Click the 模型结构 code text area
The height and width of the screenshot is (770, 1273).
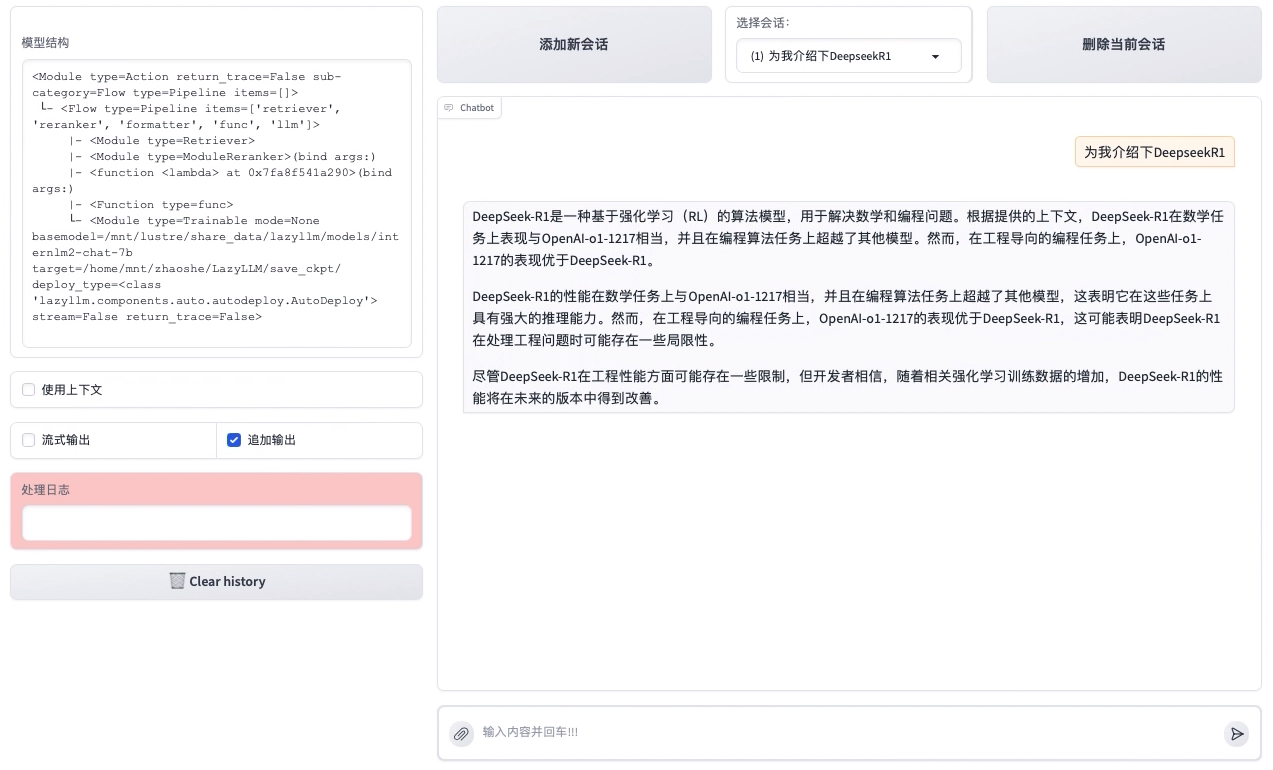pos(216,203)
